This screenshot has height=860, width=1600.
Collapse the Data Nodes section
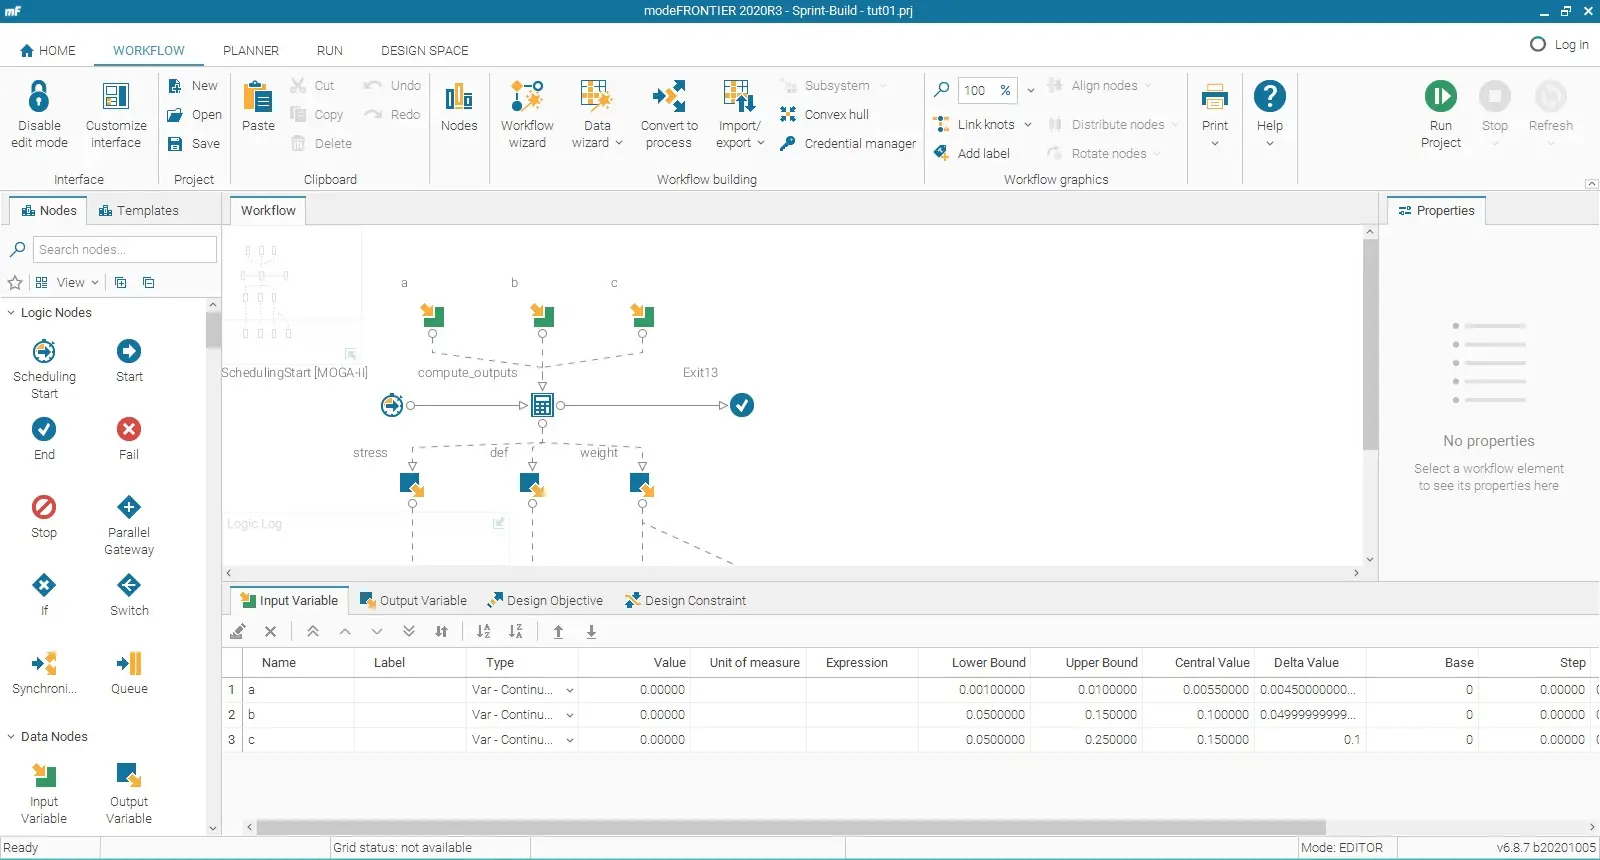click(11, 737)
